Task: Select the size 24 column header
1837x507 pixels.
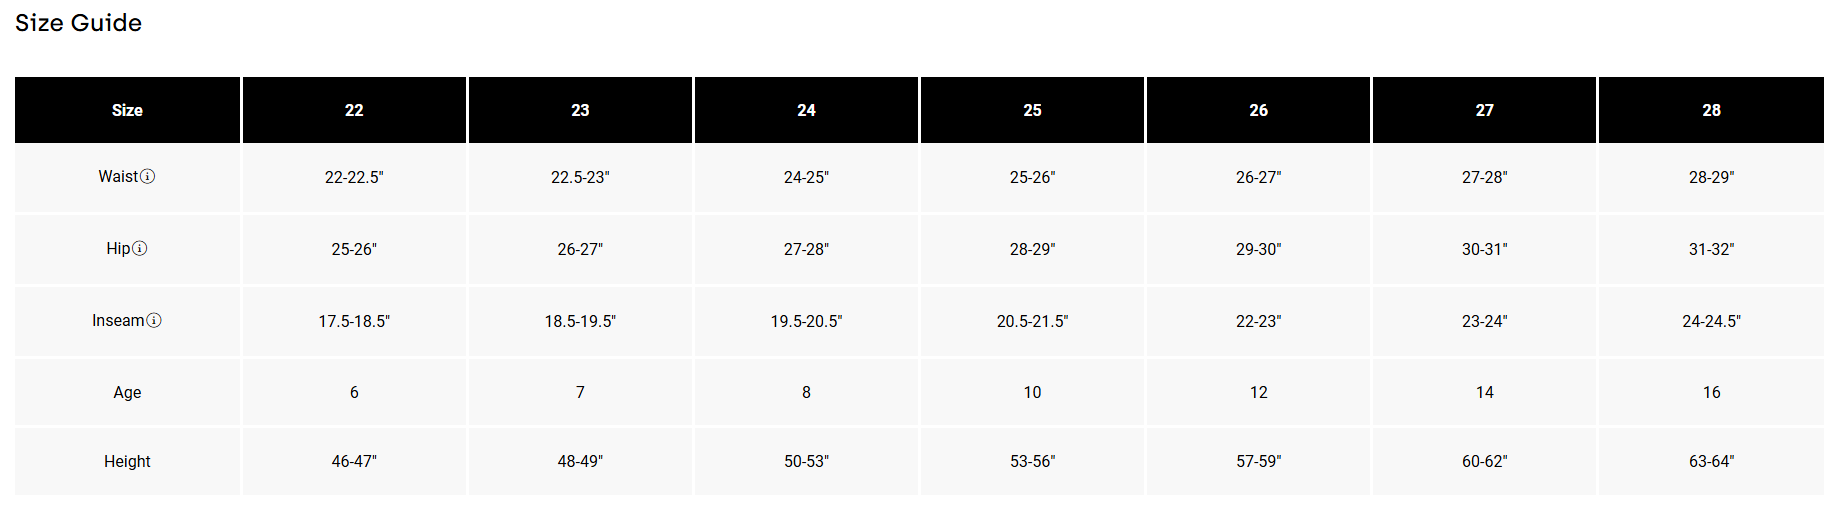Action: (x=806, y=110)
